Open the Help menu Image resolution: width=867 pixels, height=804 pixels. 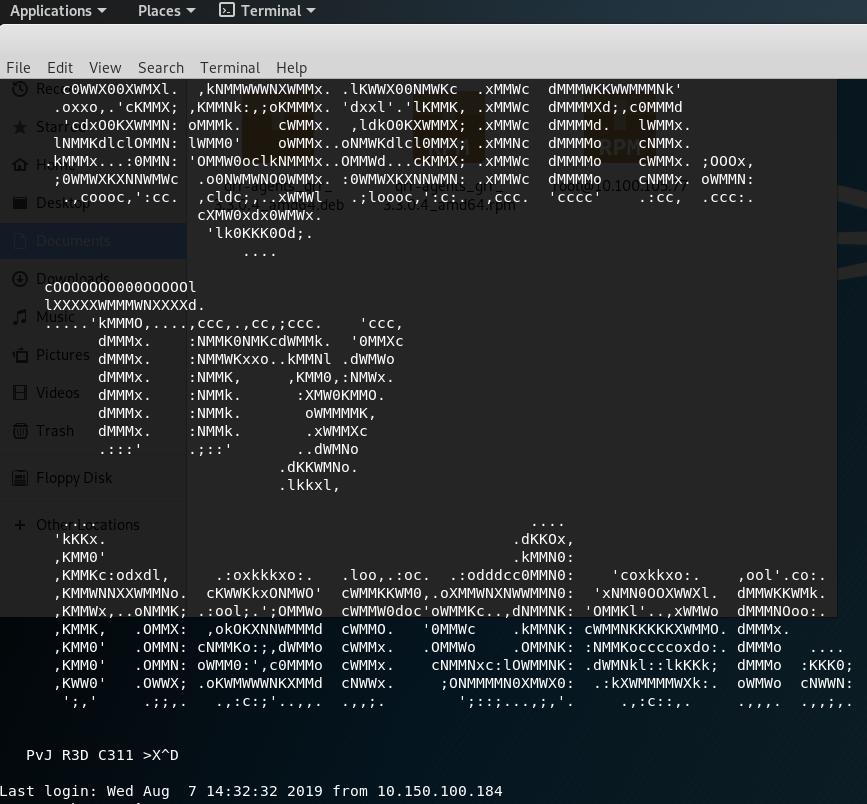[x=291, y=68]
